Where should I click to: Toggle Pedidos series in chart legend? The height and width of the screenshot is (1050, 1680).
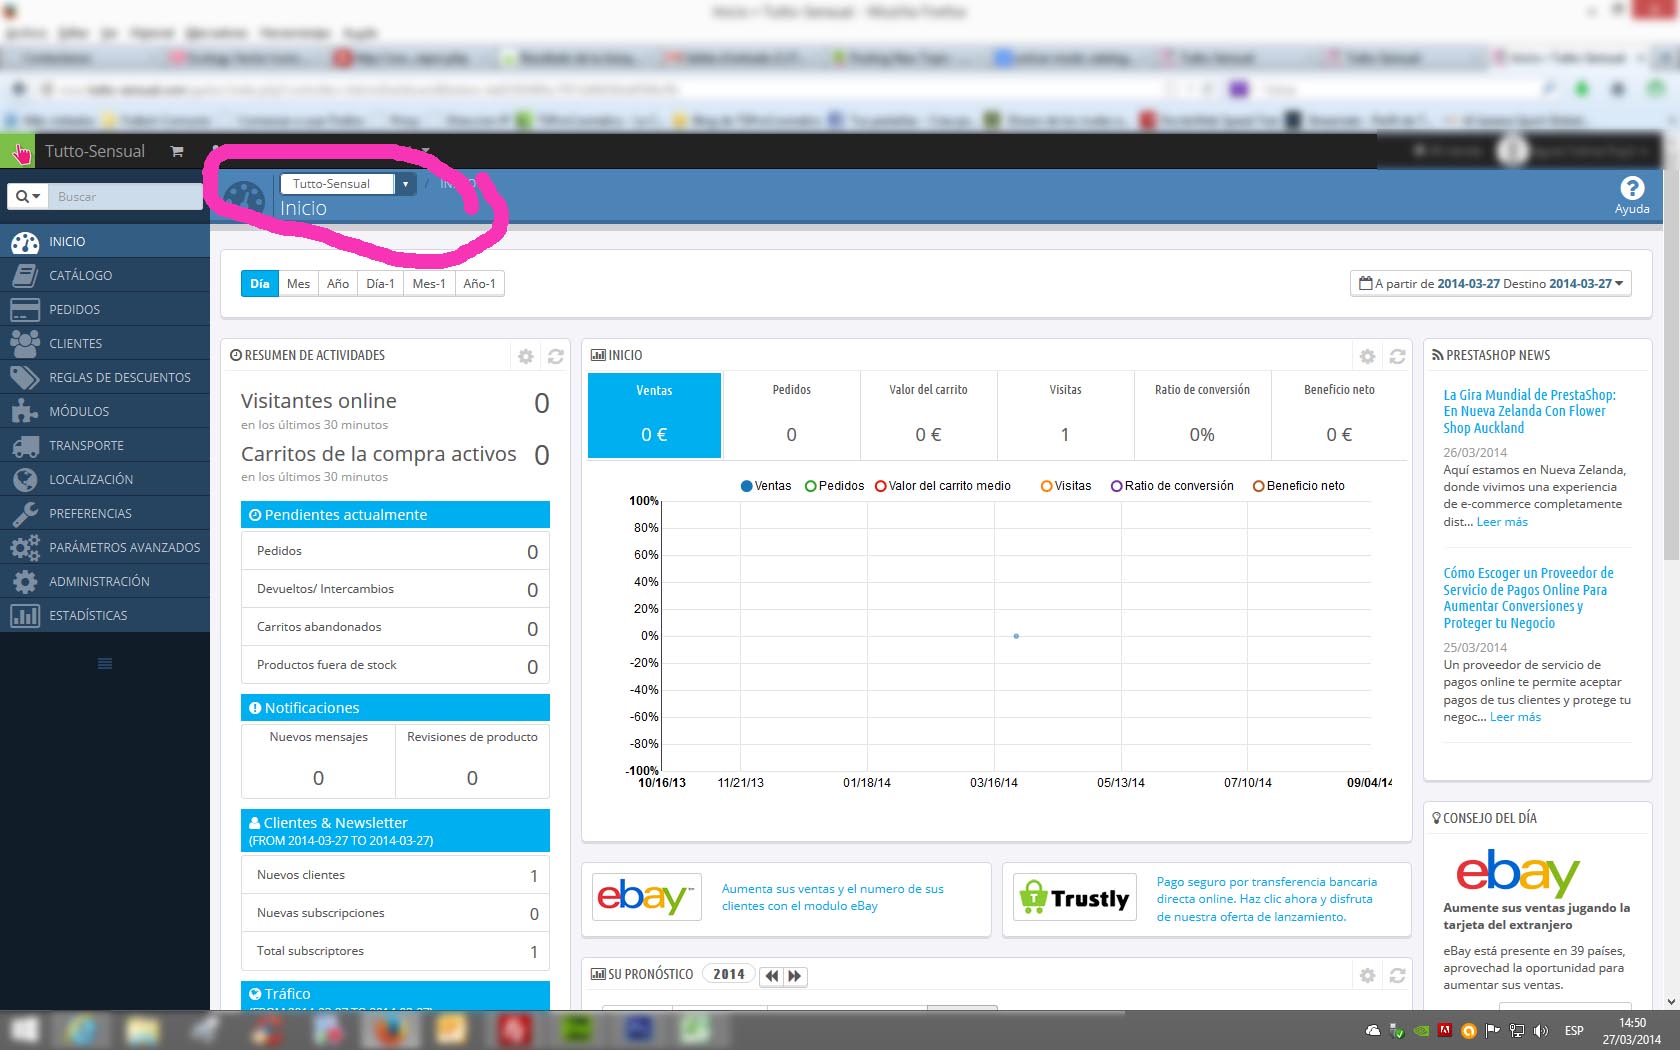(835, 486)
